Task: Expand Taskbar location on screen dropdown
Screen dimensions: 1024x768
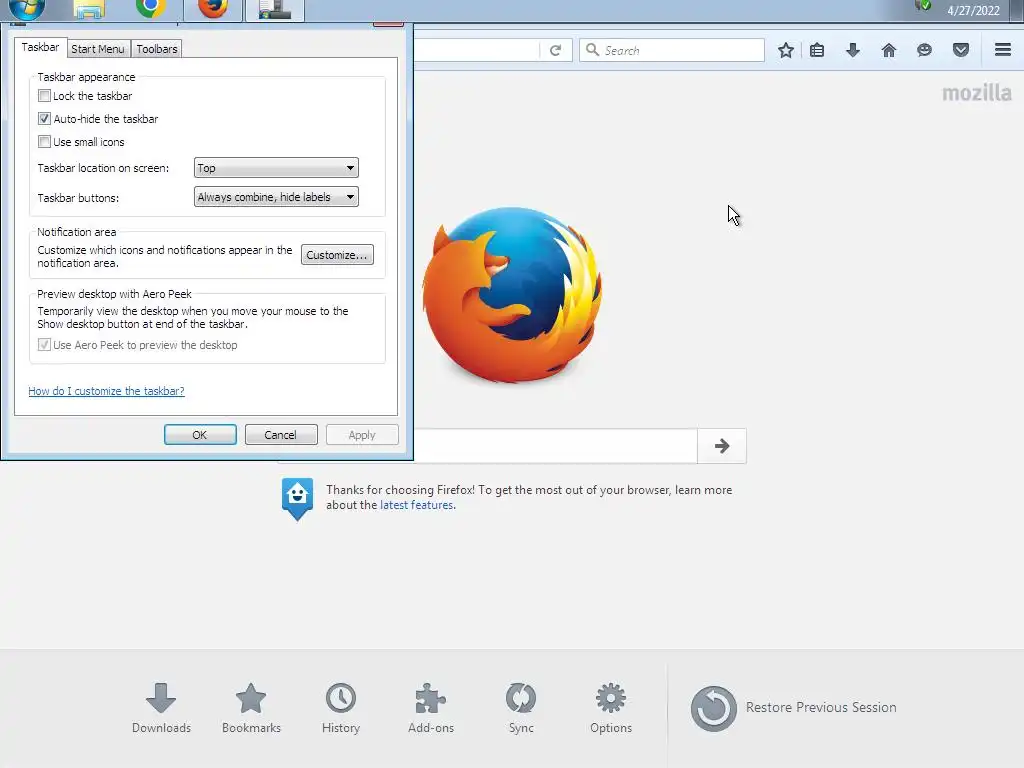Action: [x=276, y=168]
